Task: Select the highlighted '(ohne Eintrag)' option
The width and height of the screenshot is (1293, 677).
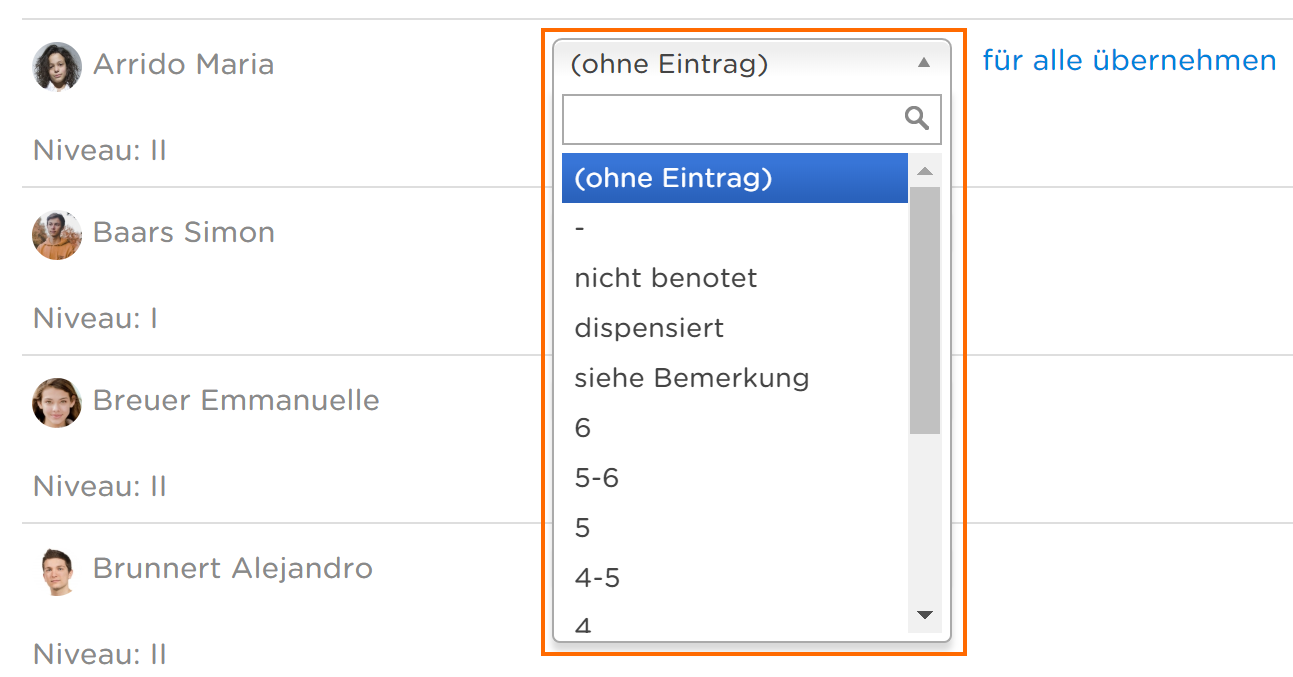Action: pyautogui.click(x=735, y=178)
